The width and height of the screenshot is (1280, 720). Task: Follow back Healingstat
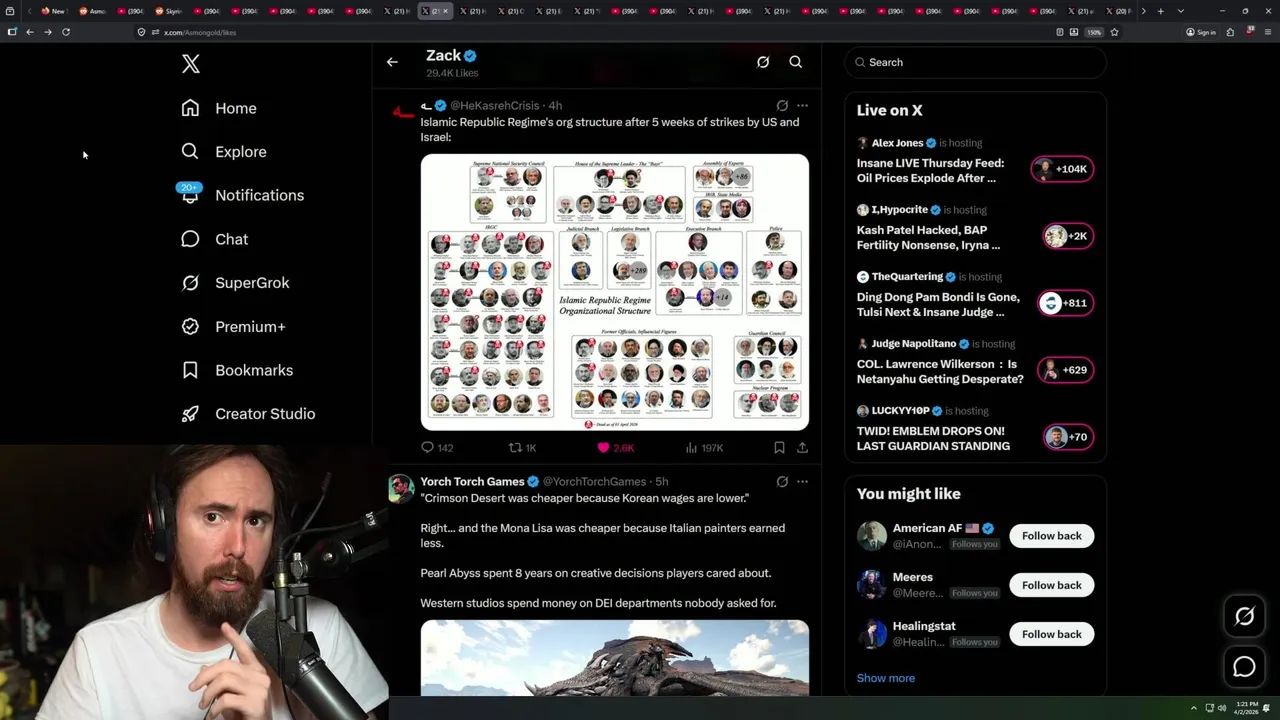pos(1052,634)
